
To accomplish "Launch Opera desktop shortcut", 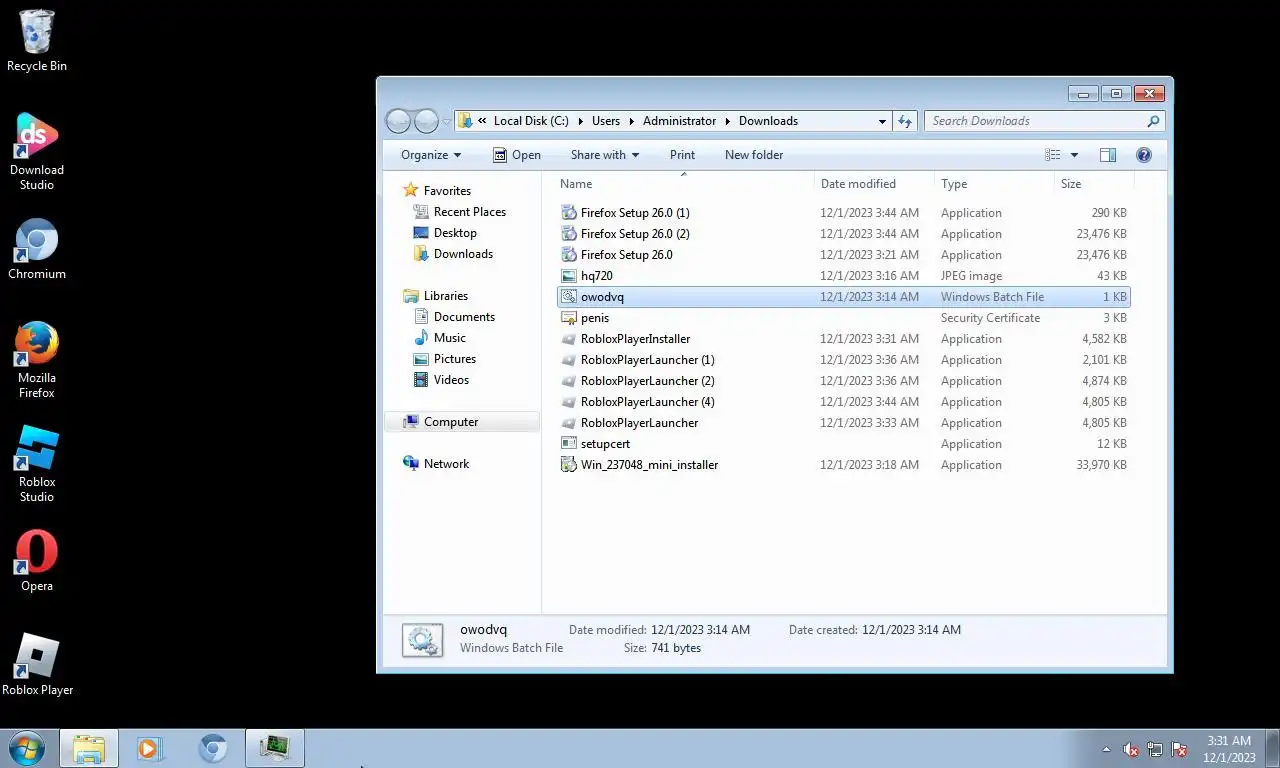I will click(37, 561).
